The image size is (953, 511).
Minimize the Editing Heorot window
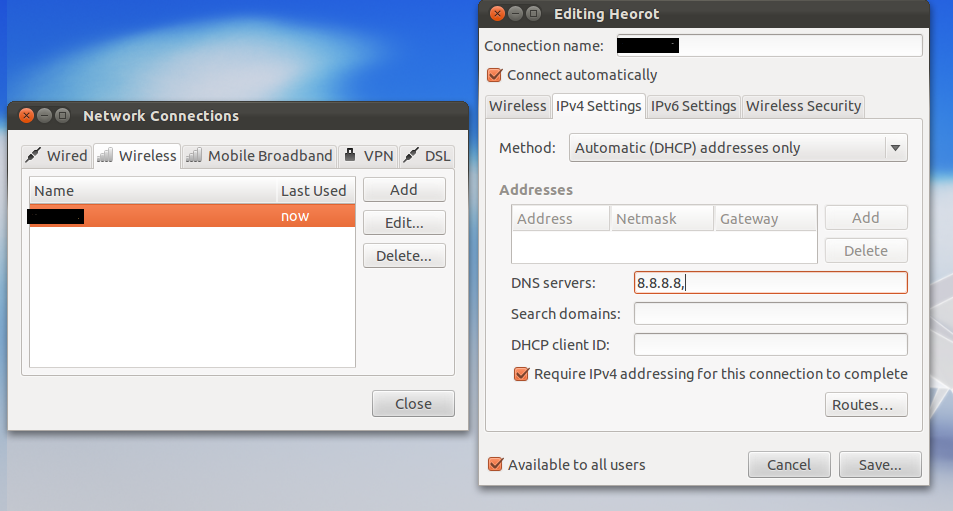(515, 13)
